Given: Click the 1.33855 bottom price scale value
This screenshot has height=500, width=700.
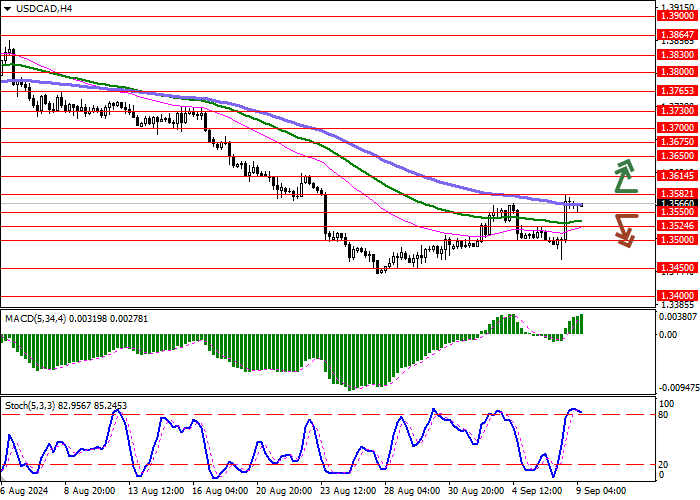Looking at the screenshot, I should tap(678, 305).
